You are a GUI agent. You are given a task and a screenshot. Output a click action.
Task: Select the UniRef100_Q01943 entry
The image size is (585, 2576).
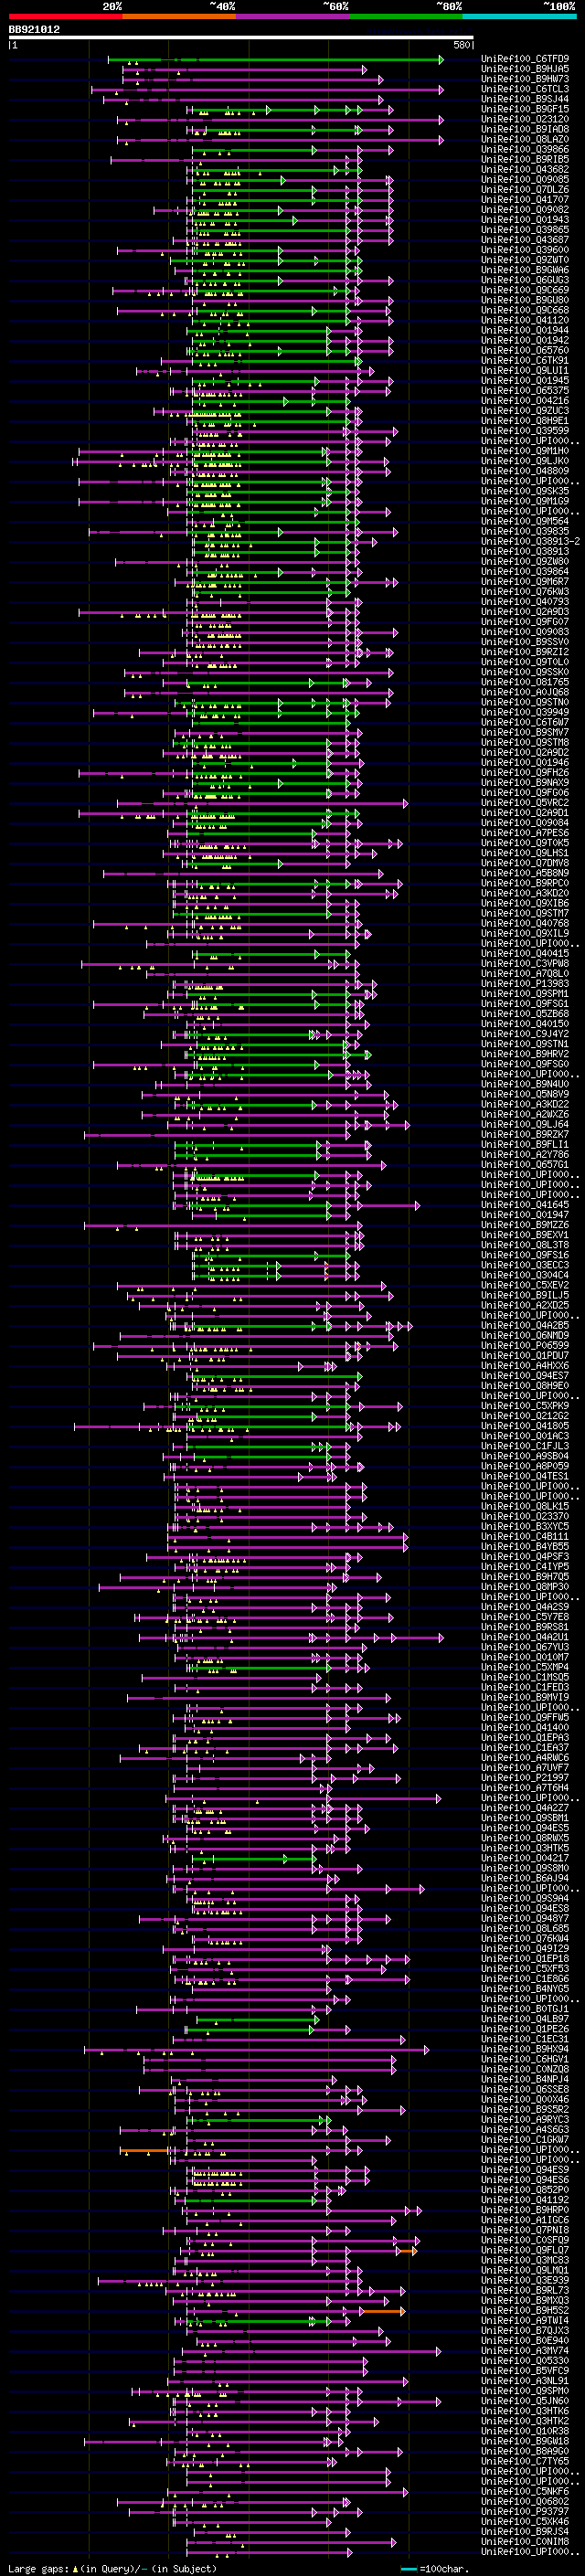(525, 219)
